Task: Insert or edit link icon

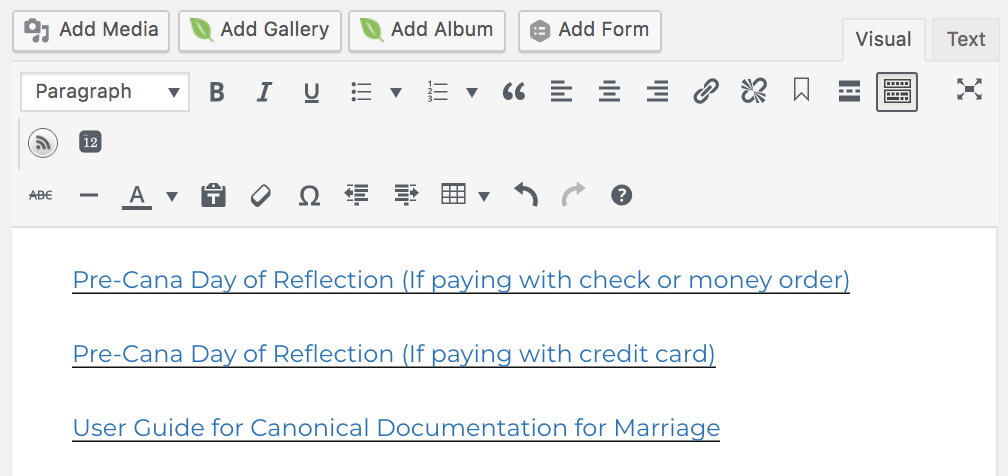Action: point(706,92)
